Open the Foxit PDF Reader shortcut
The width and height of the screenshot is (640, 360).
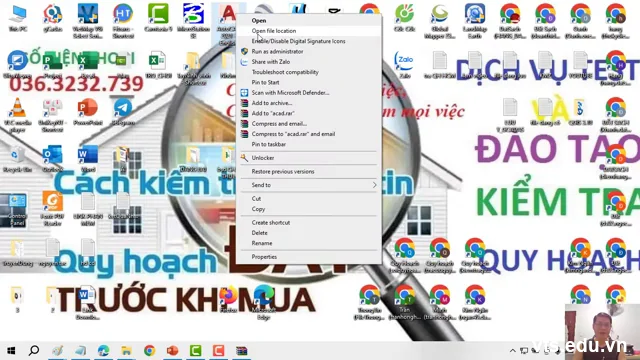53,208
